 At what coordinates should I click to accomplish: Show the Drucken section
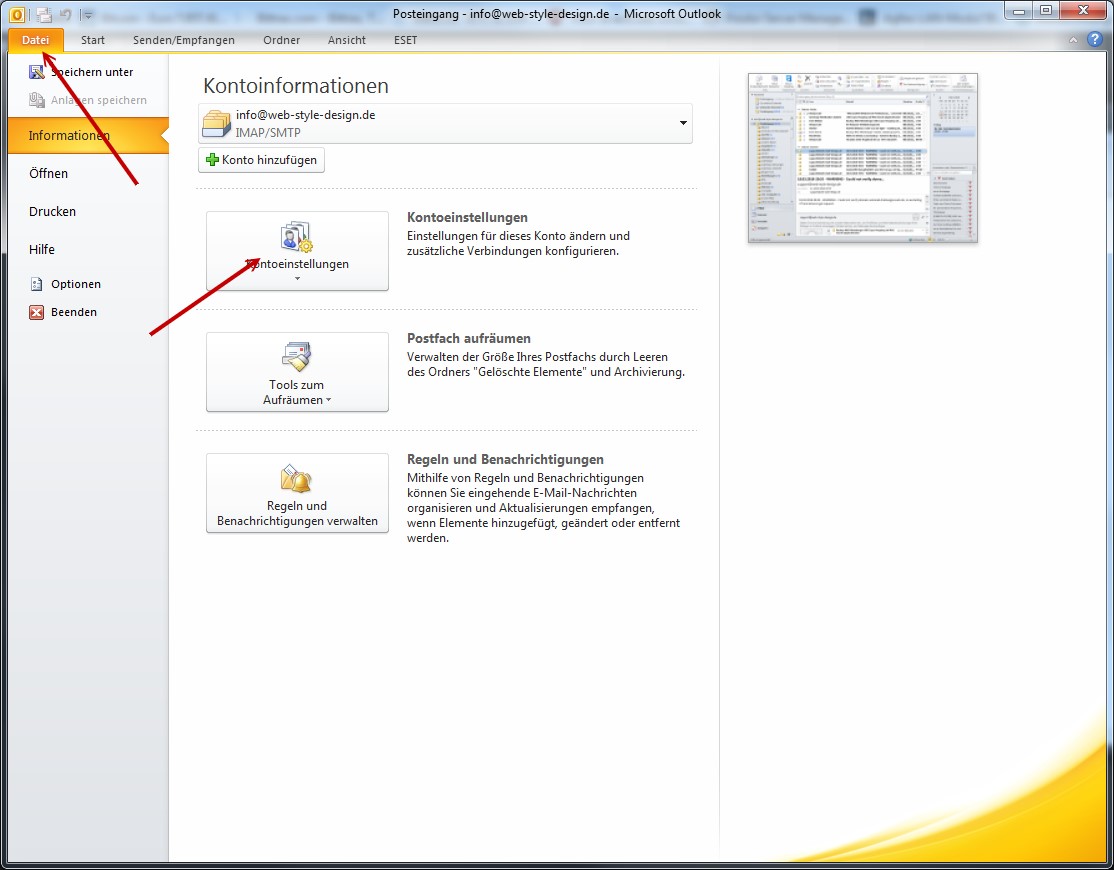(x=53, y=212)
